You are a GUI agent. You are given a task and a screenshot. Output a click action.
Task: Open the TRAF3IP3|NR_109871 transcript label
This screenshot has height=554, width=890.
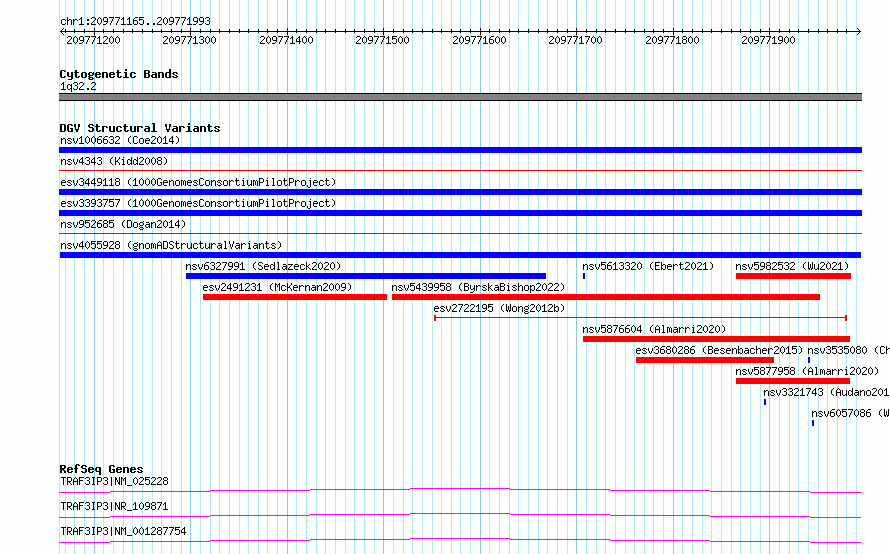coord(114,506)
